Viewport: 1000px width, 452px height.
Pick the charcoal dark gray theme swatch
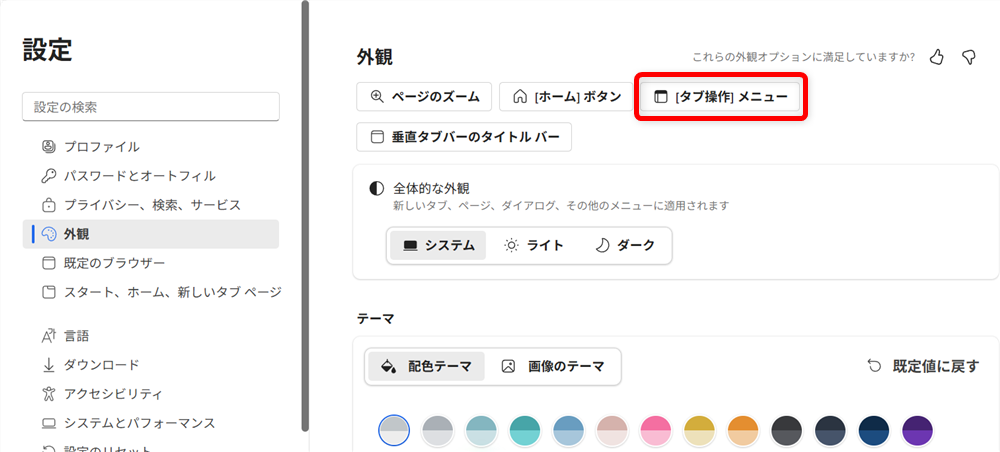[786, 431]
